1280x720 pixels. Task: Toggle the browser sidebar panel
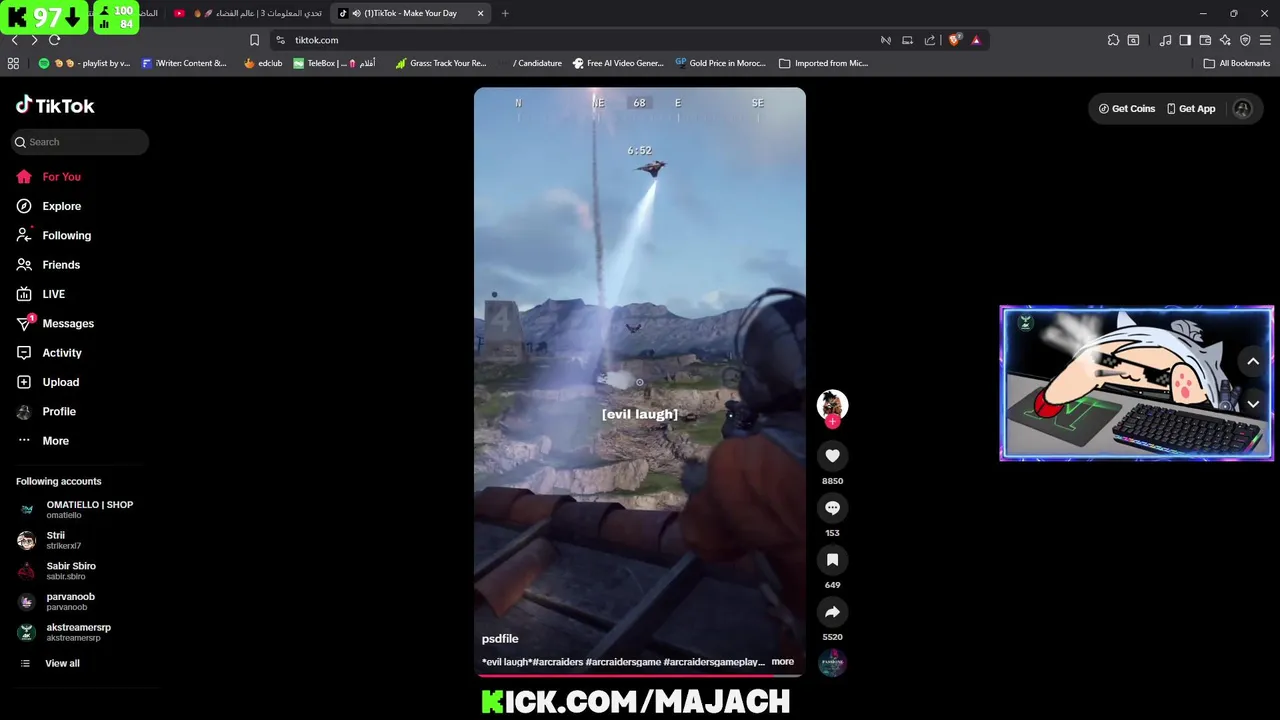(1185, 40)
